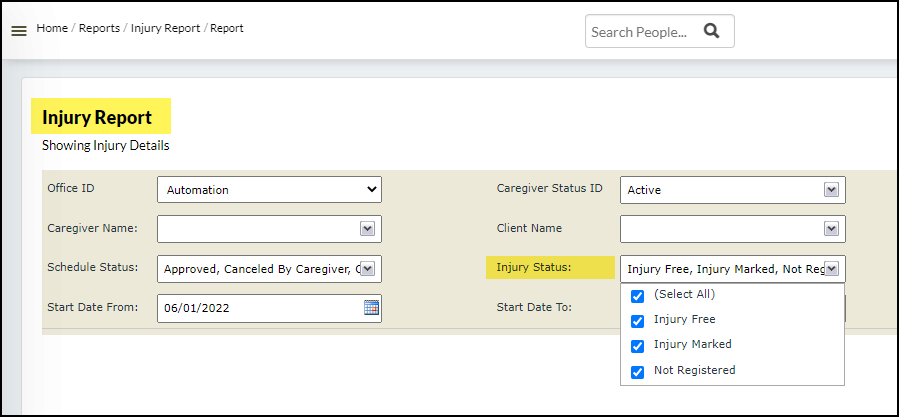The width and height of the screenshot is (899, 417).
Task: Expand the Office ID dropdown
Action: pos(269,189)
